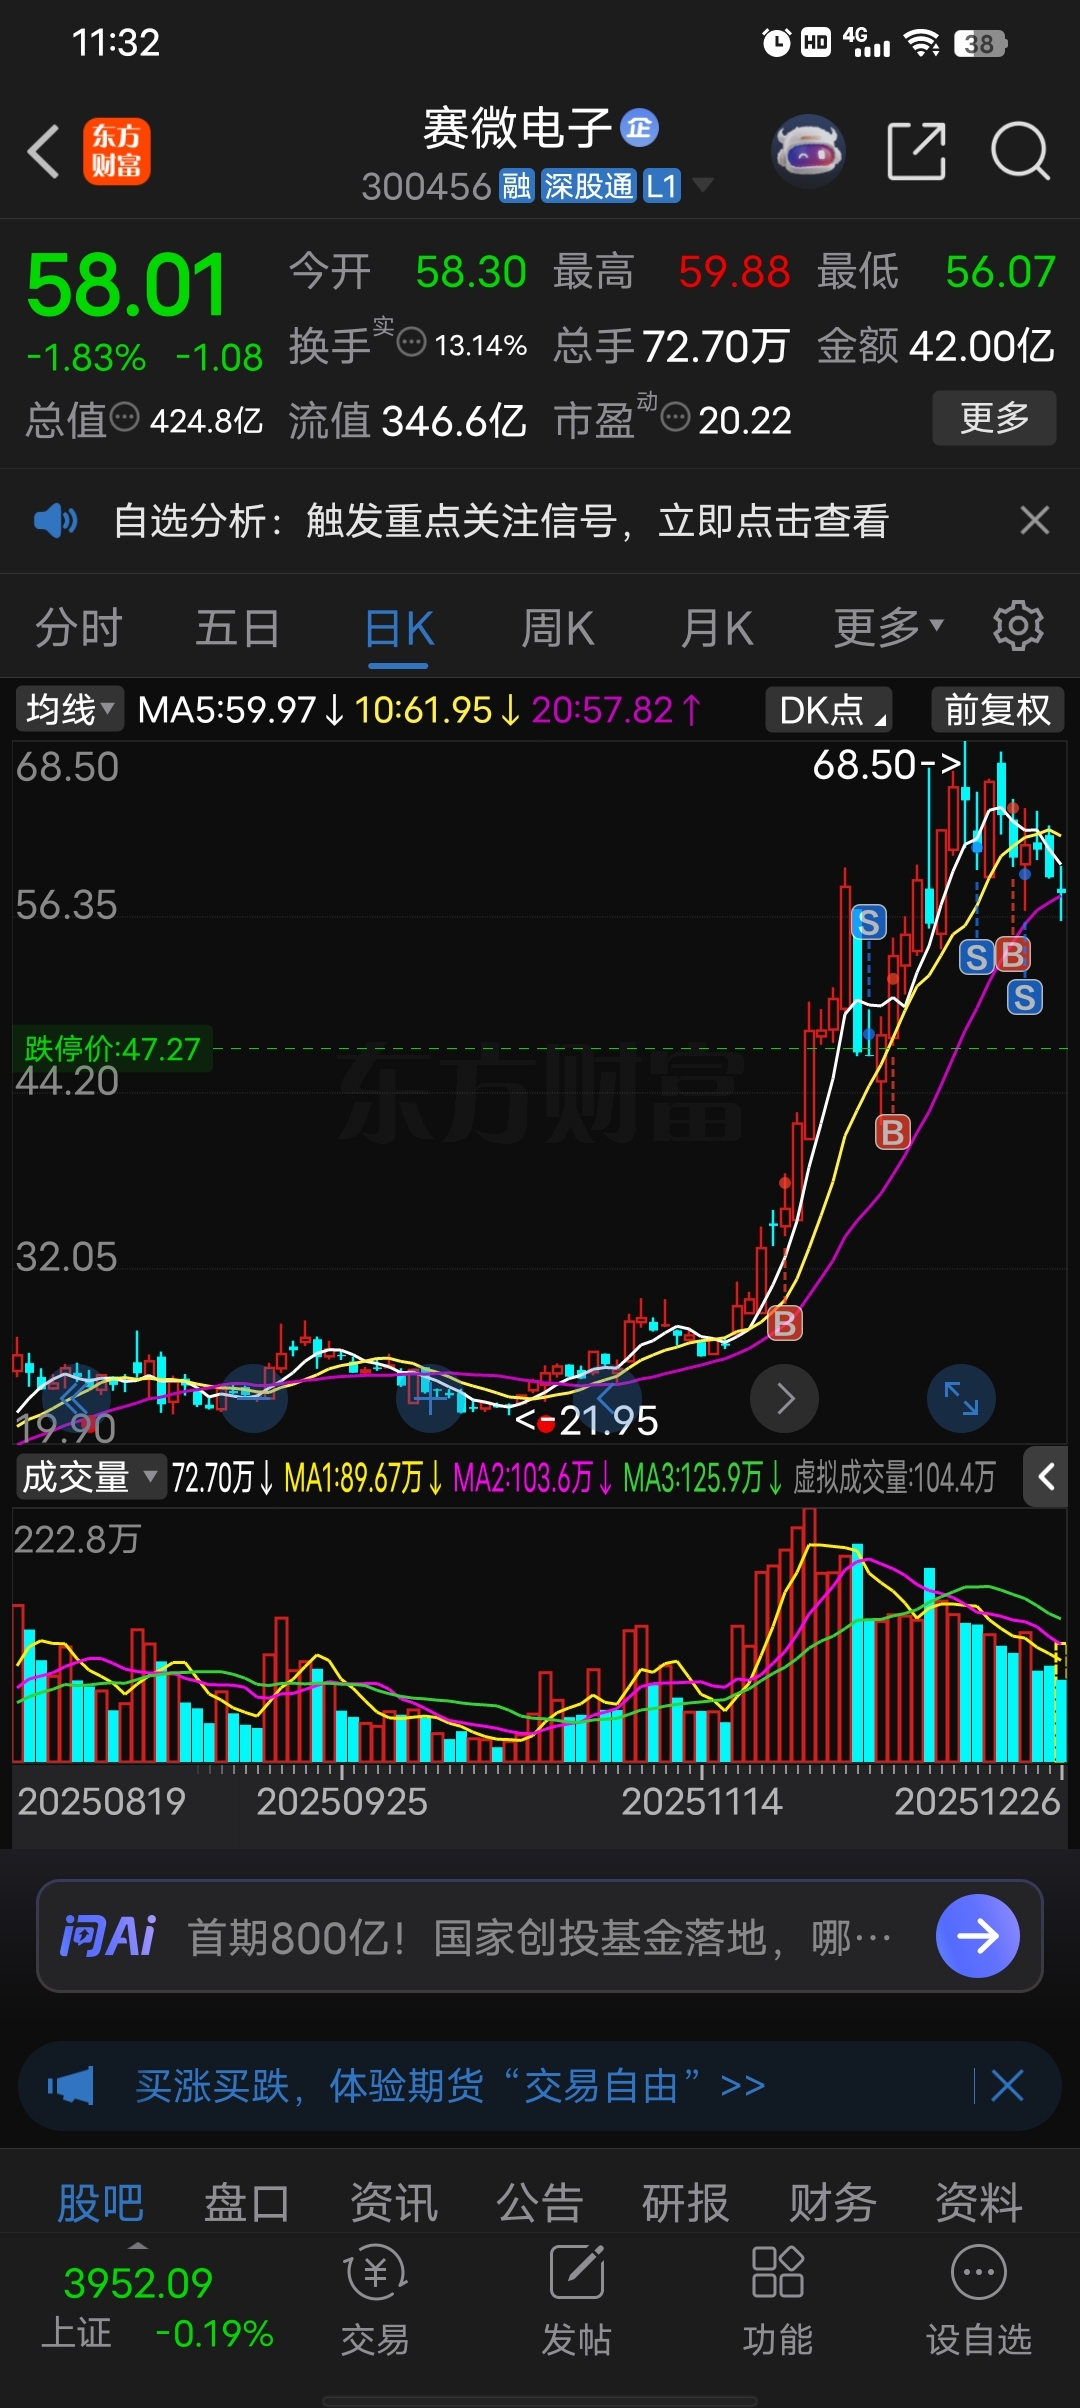Tap the speaker icon in 自选分析 banner

pos(55,520)
